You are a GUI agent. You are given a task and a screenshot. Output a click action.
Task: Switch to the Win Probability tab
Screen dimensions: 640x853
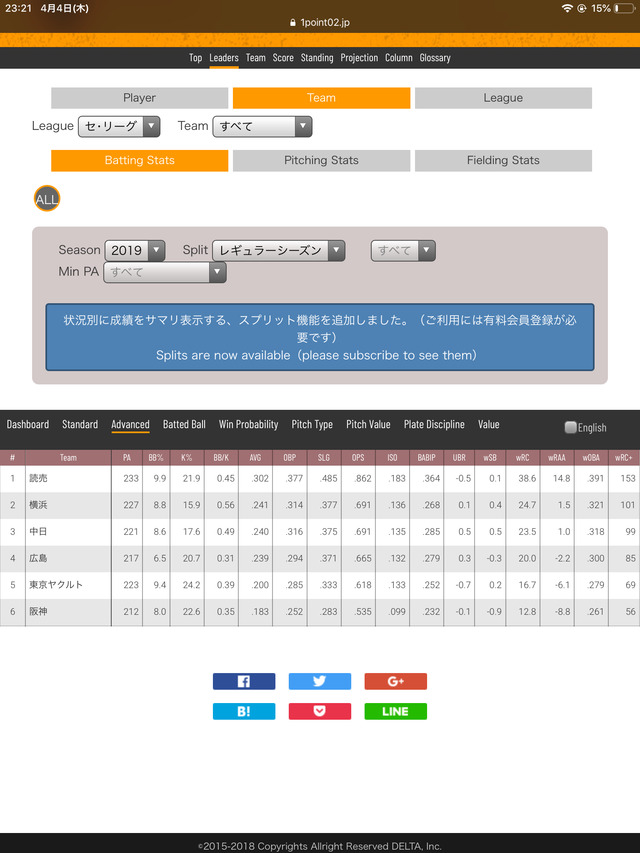pyautogui.click(x=248, y=424)
